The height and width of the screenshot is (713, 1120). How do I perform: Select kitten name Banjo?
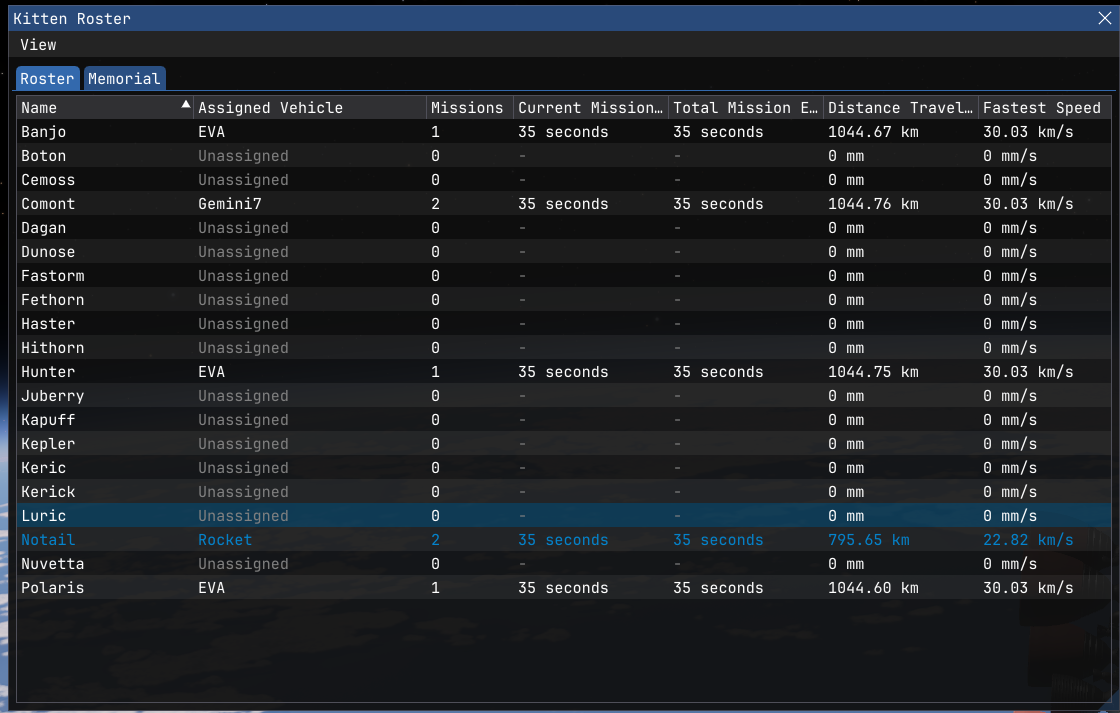44,132
